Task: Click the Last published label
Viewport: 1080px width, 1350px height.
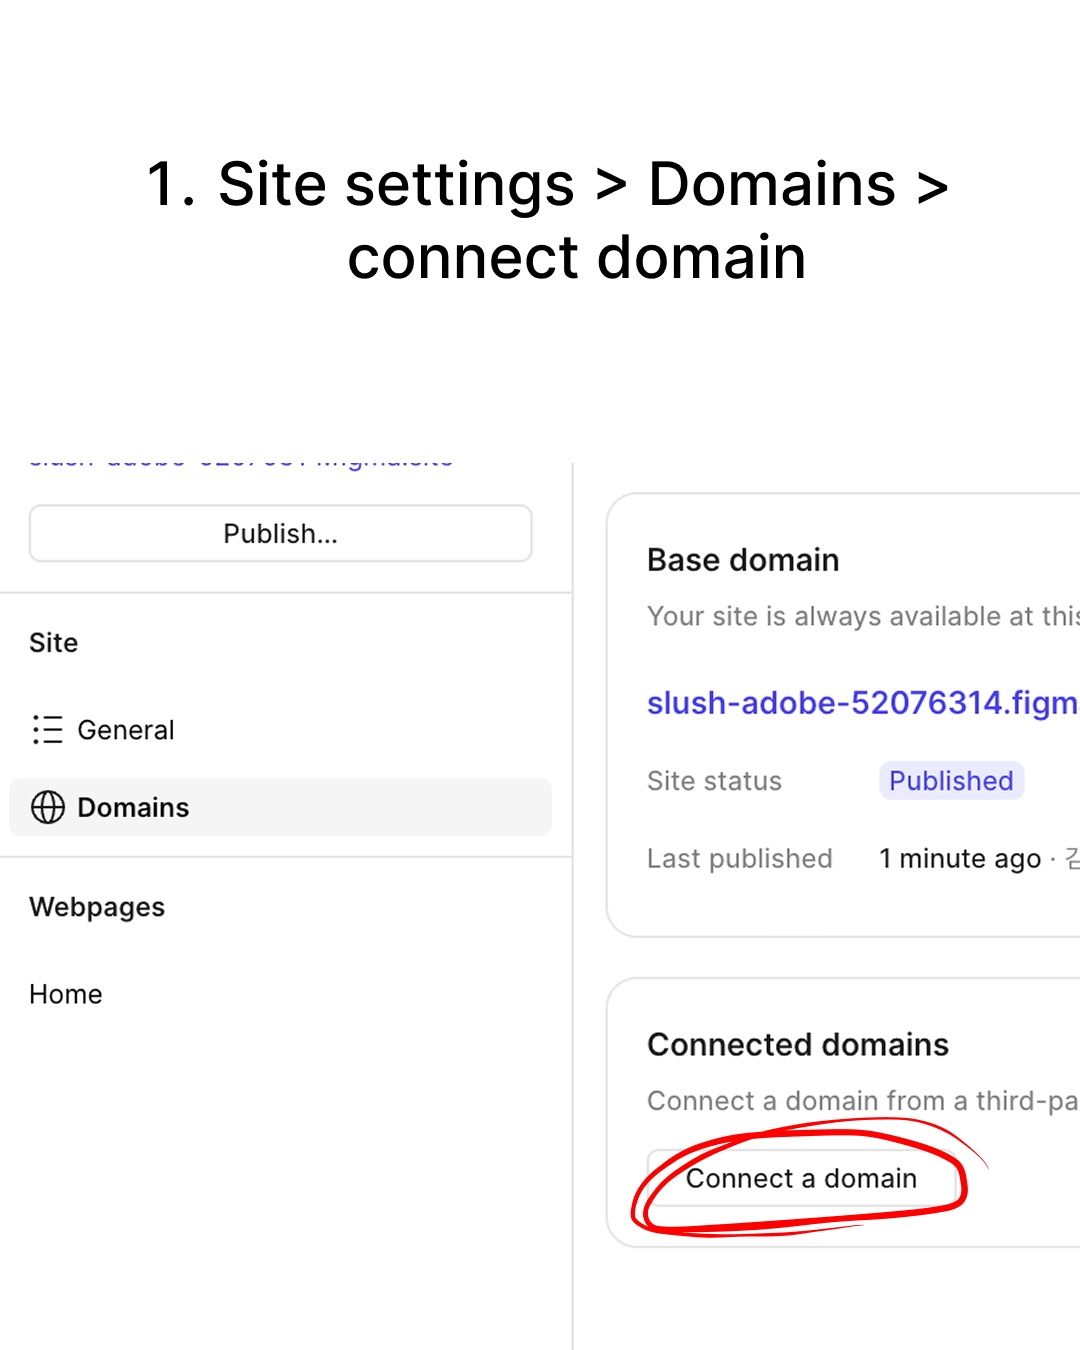Action: [740, 859]
